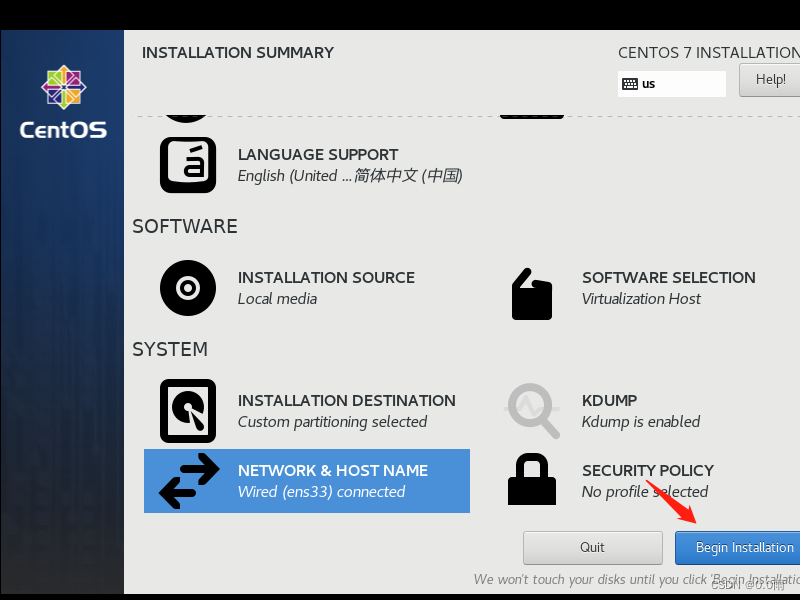Click the Virtualization Host status text

[641, 298]
